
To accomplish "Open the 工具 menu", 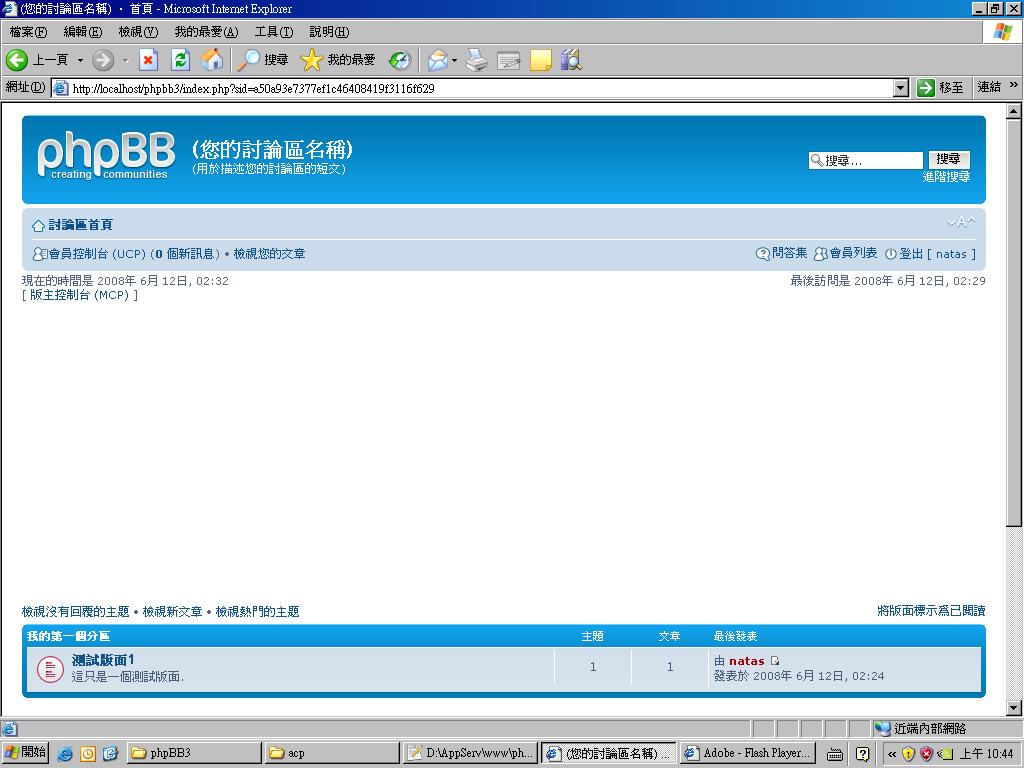I will click(x=273, y=32).
